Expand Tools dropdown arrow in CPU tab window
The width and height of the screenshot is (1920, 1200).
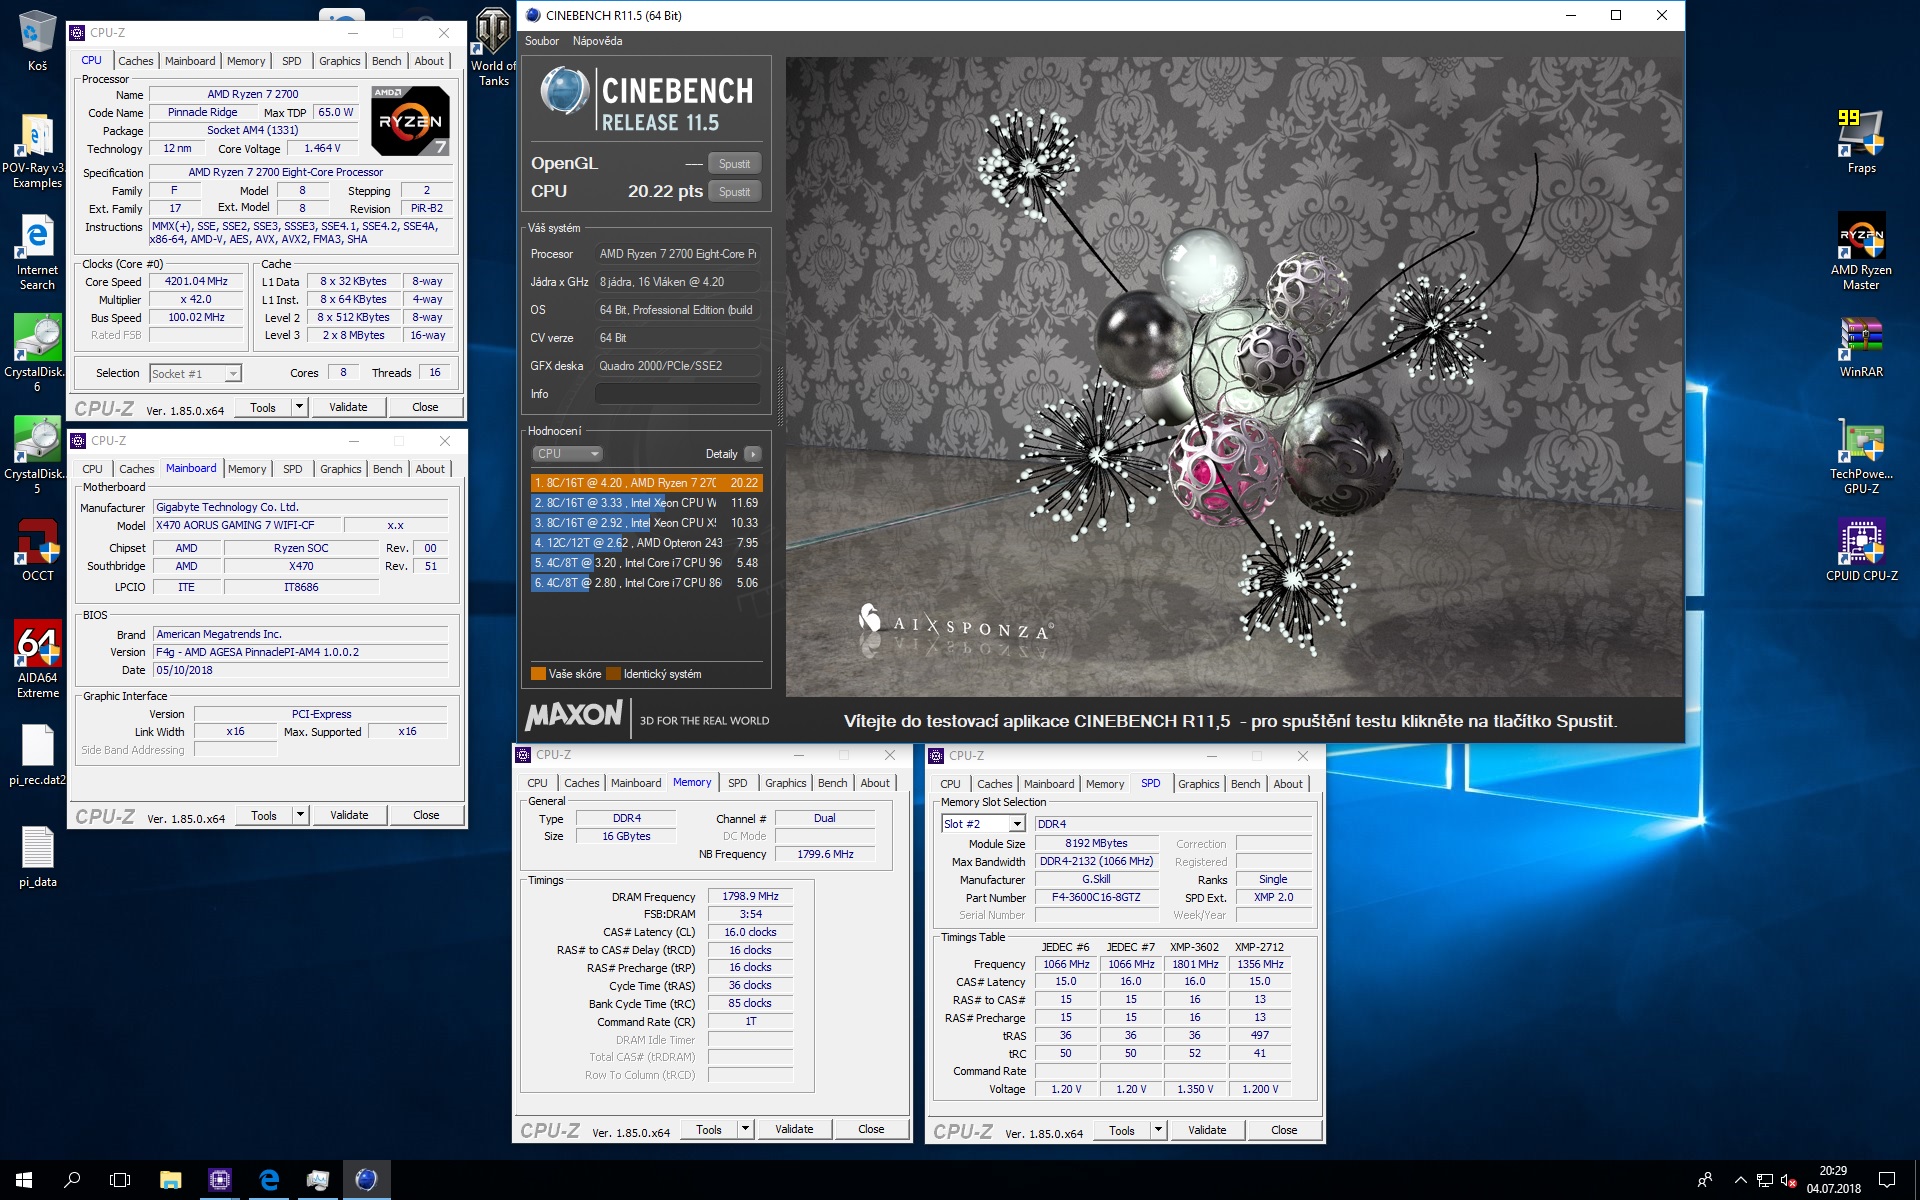(x=299, y=407)
